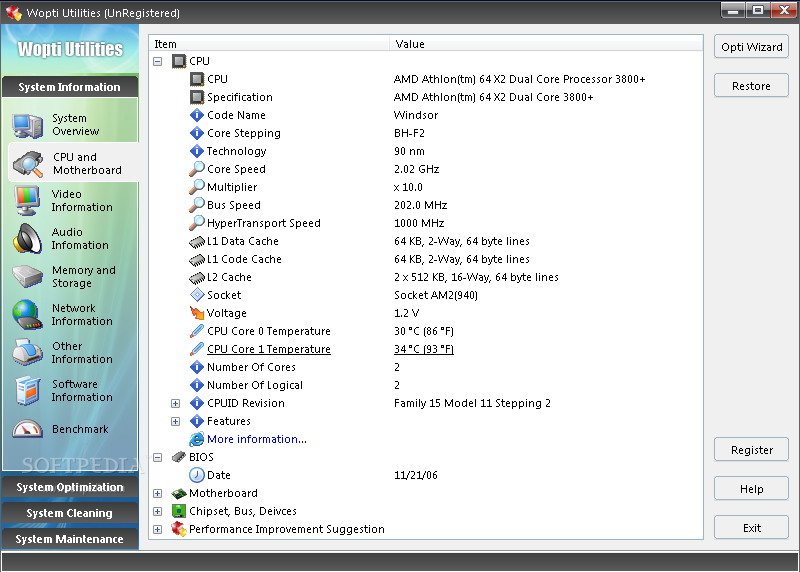Select the HyperTransport Speed row
The height and width of the screenshot is (572, 800).
[426, 223]
